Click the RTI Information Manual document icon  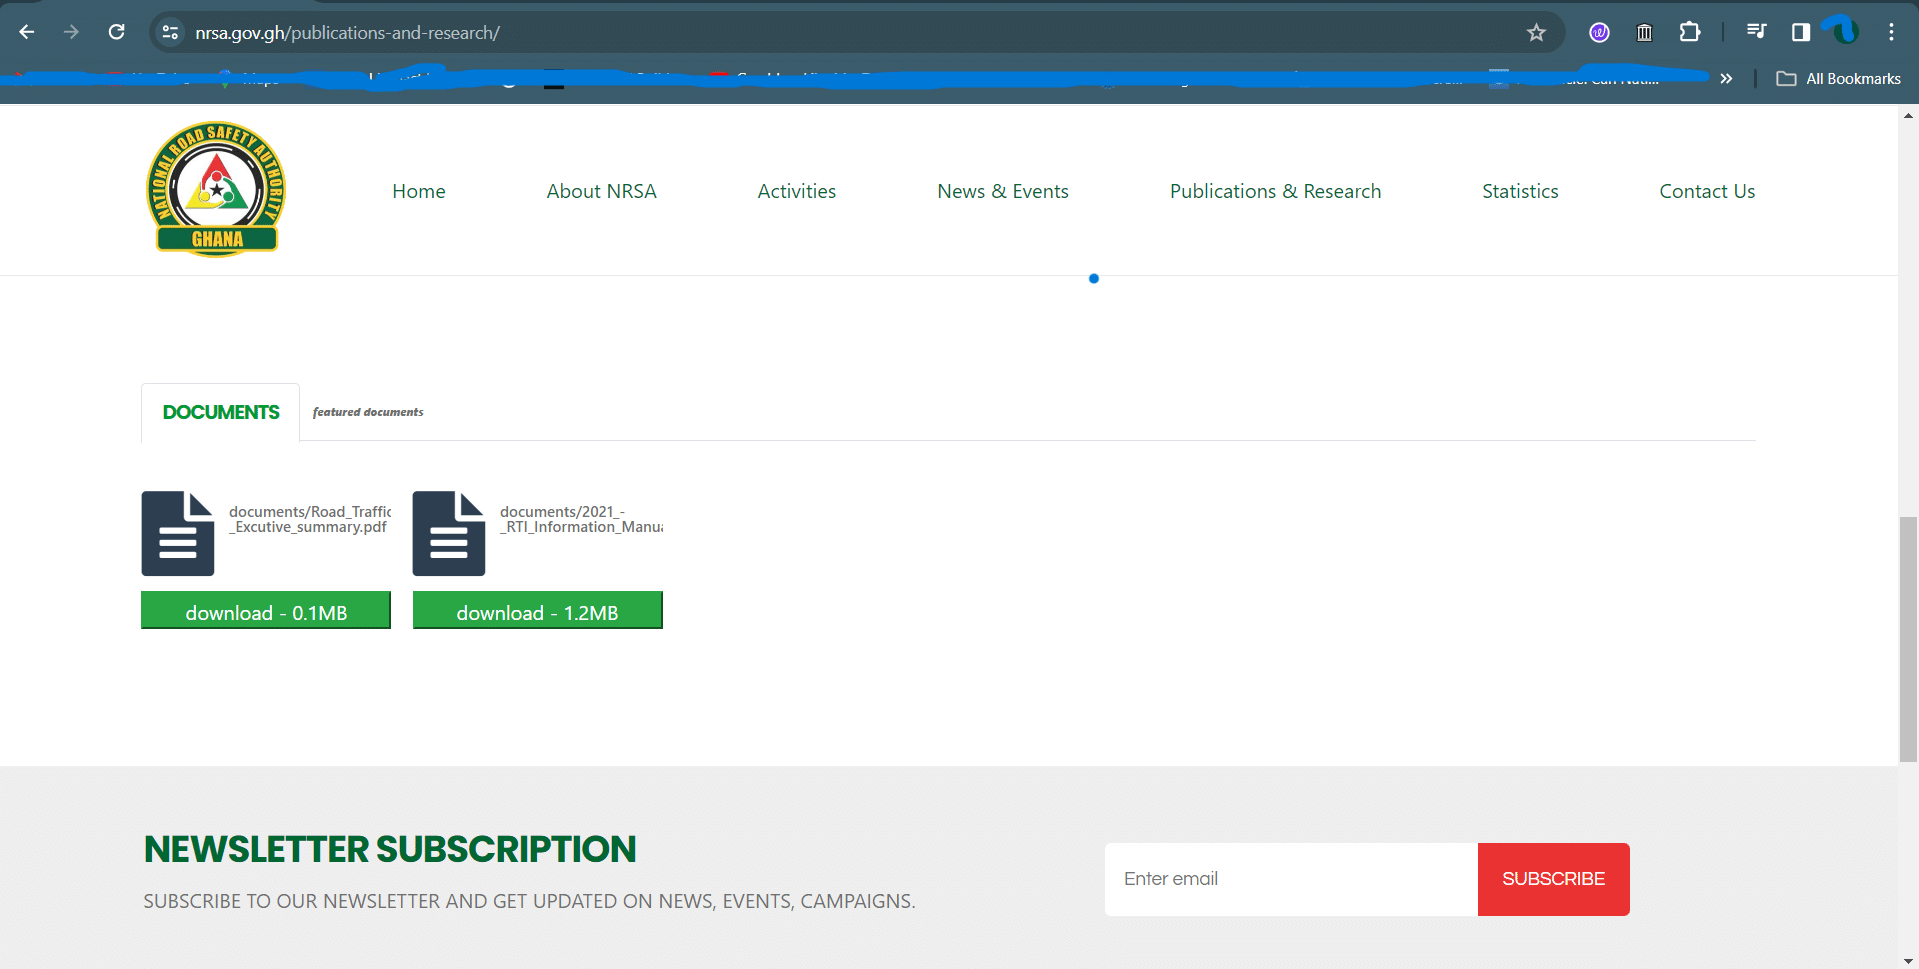tap(449, 533)
